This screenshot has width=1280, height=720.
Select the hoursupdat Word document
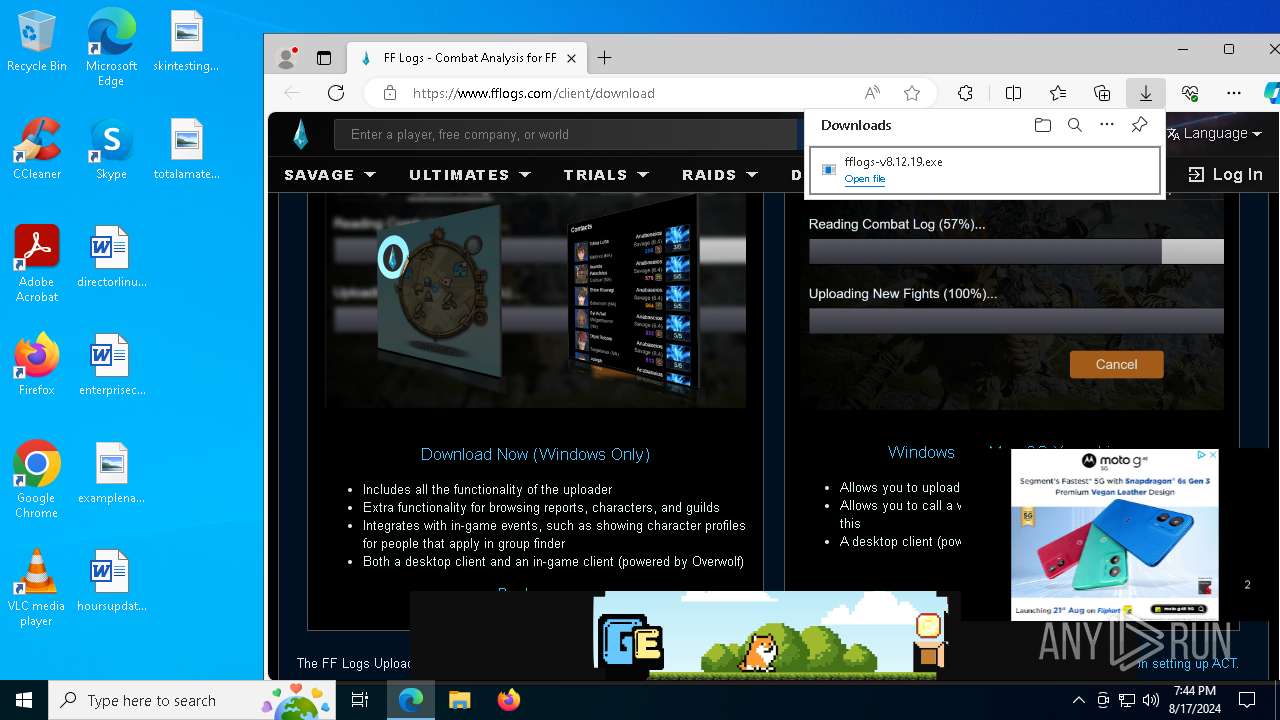pyautogui.click(x=111, y=581)
